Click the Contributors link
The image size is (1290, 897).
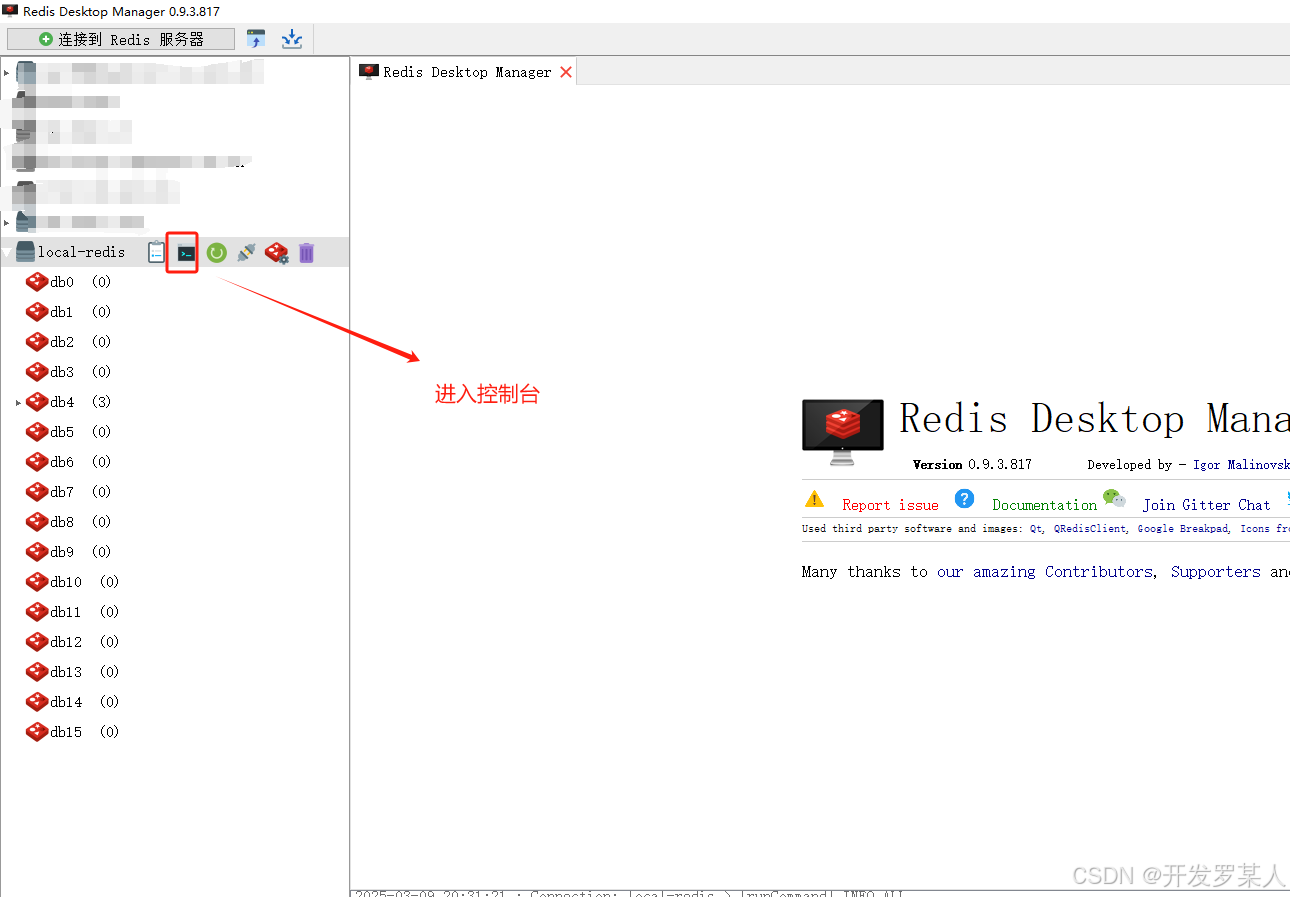(x=1098, y=571)
